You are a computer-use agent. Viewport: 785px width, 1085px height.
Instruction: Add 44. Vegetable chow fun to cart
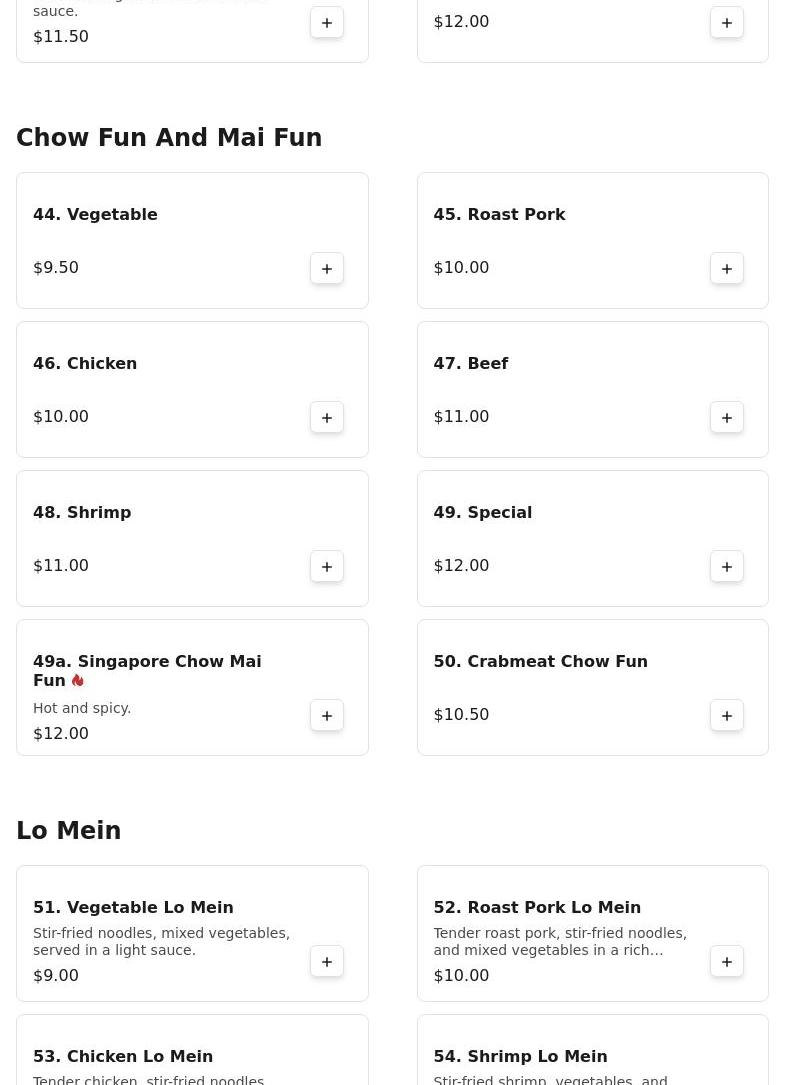pyautogui.click(x=327, y=268)
